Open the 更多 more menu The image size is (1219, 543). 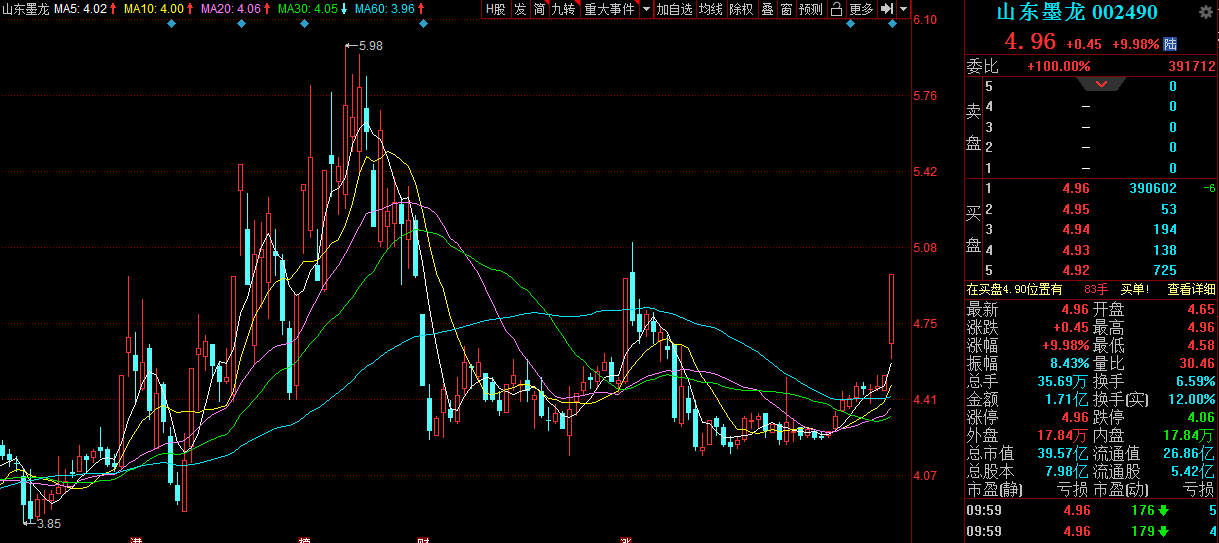point(861,9)
